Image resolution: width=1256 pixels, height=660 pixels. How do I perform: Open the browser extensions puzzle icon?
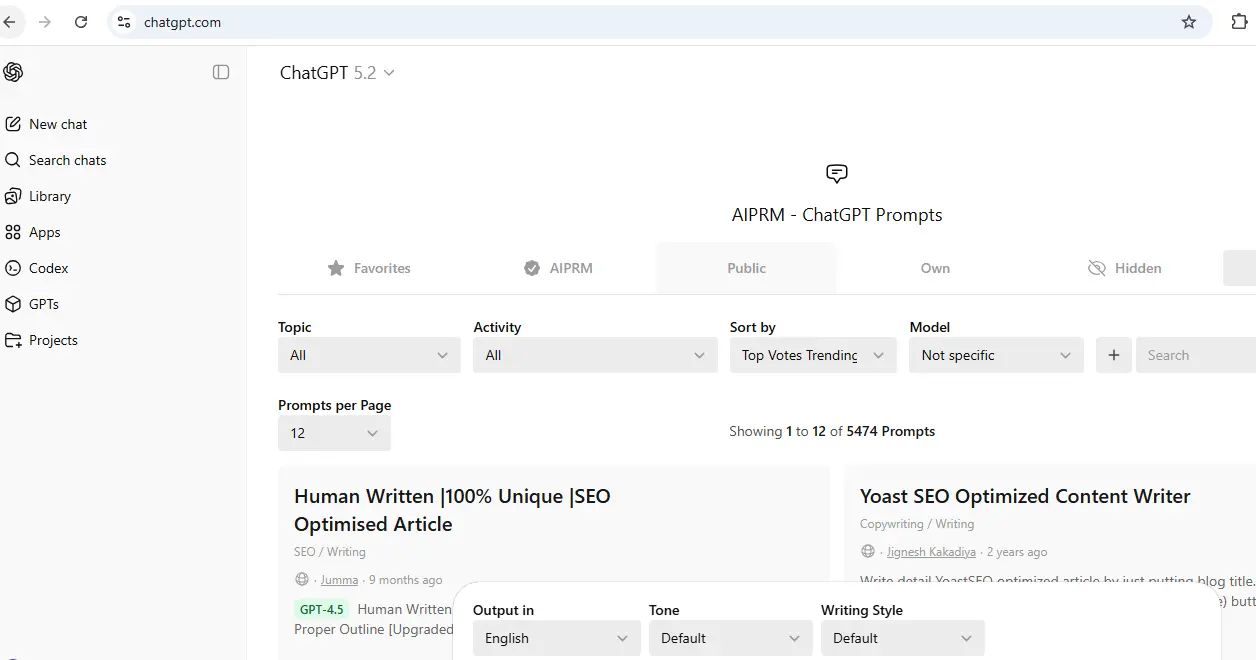(1239, 22)
